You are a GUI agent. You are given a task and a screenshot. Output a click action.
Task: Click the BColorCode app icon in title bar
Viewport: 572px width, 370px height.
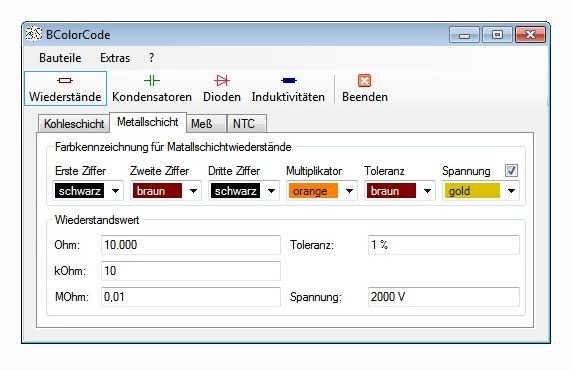tap(34, 35)
